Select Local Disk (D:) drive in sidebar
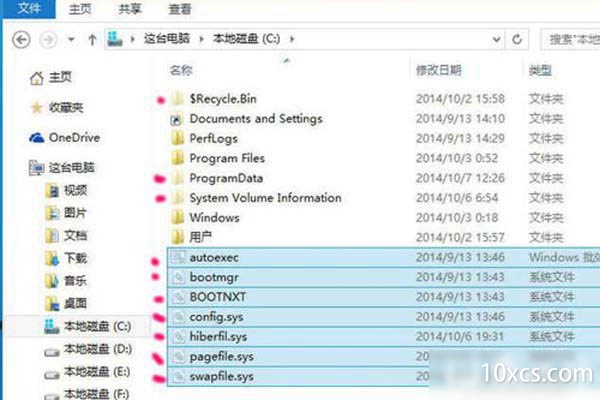The width and height of the screenshot is (600, 400). point(96,347)
